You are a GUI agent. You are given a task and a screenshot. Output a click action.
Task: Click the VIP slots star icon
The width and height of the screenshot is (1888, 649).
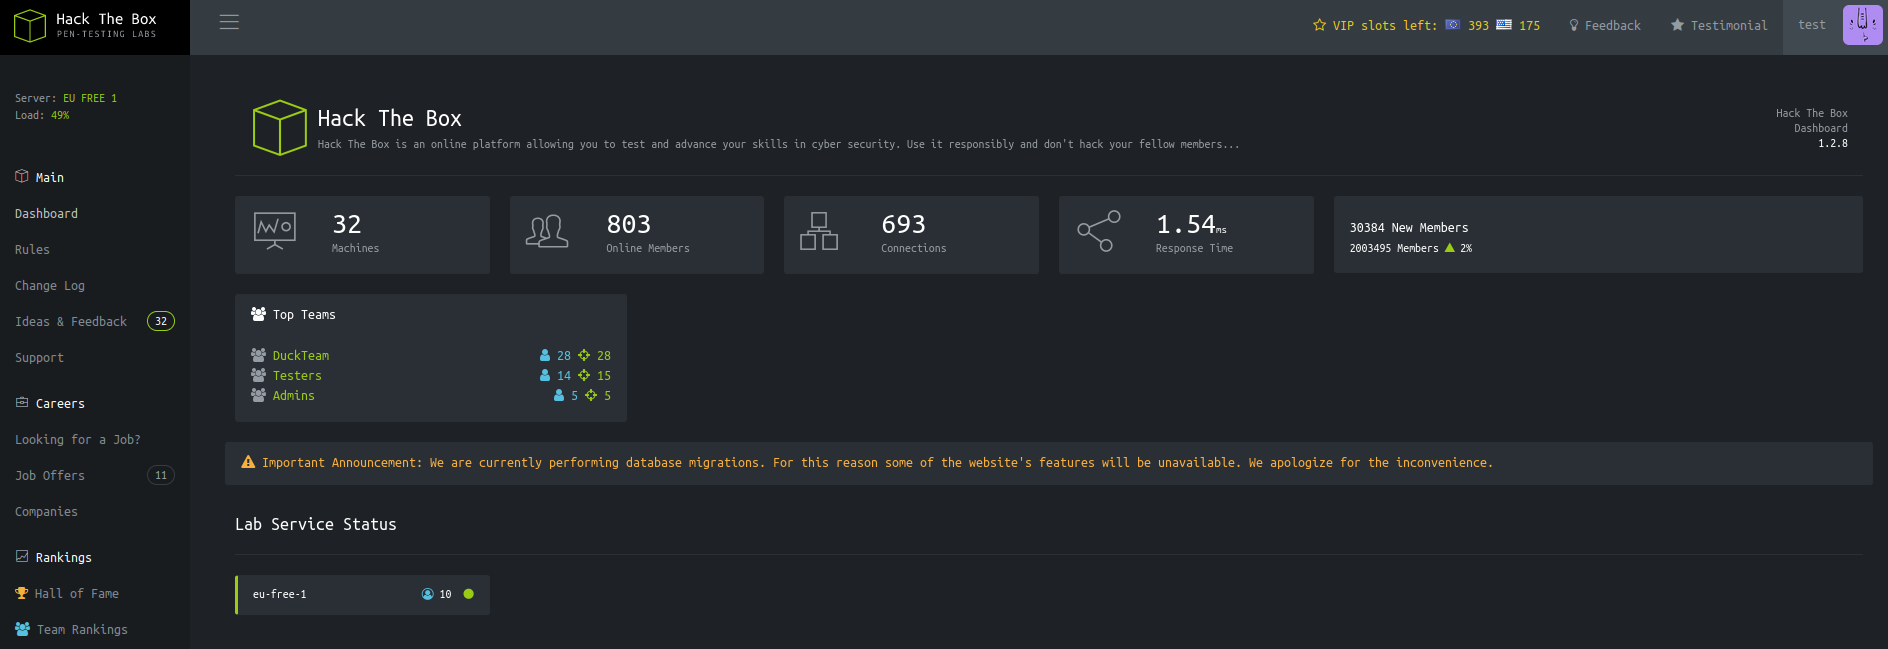tap(1319, 25)
